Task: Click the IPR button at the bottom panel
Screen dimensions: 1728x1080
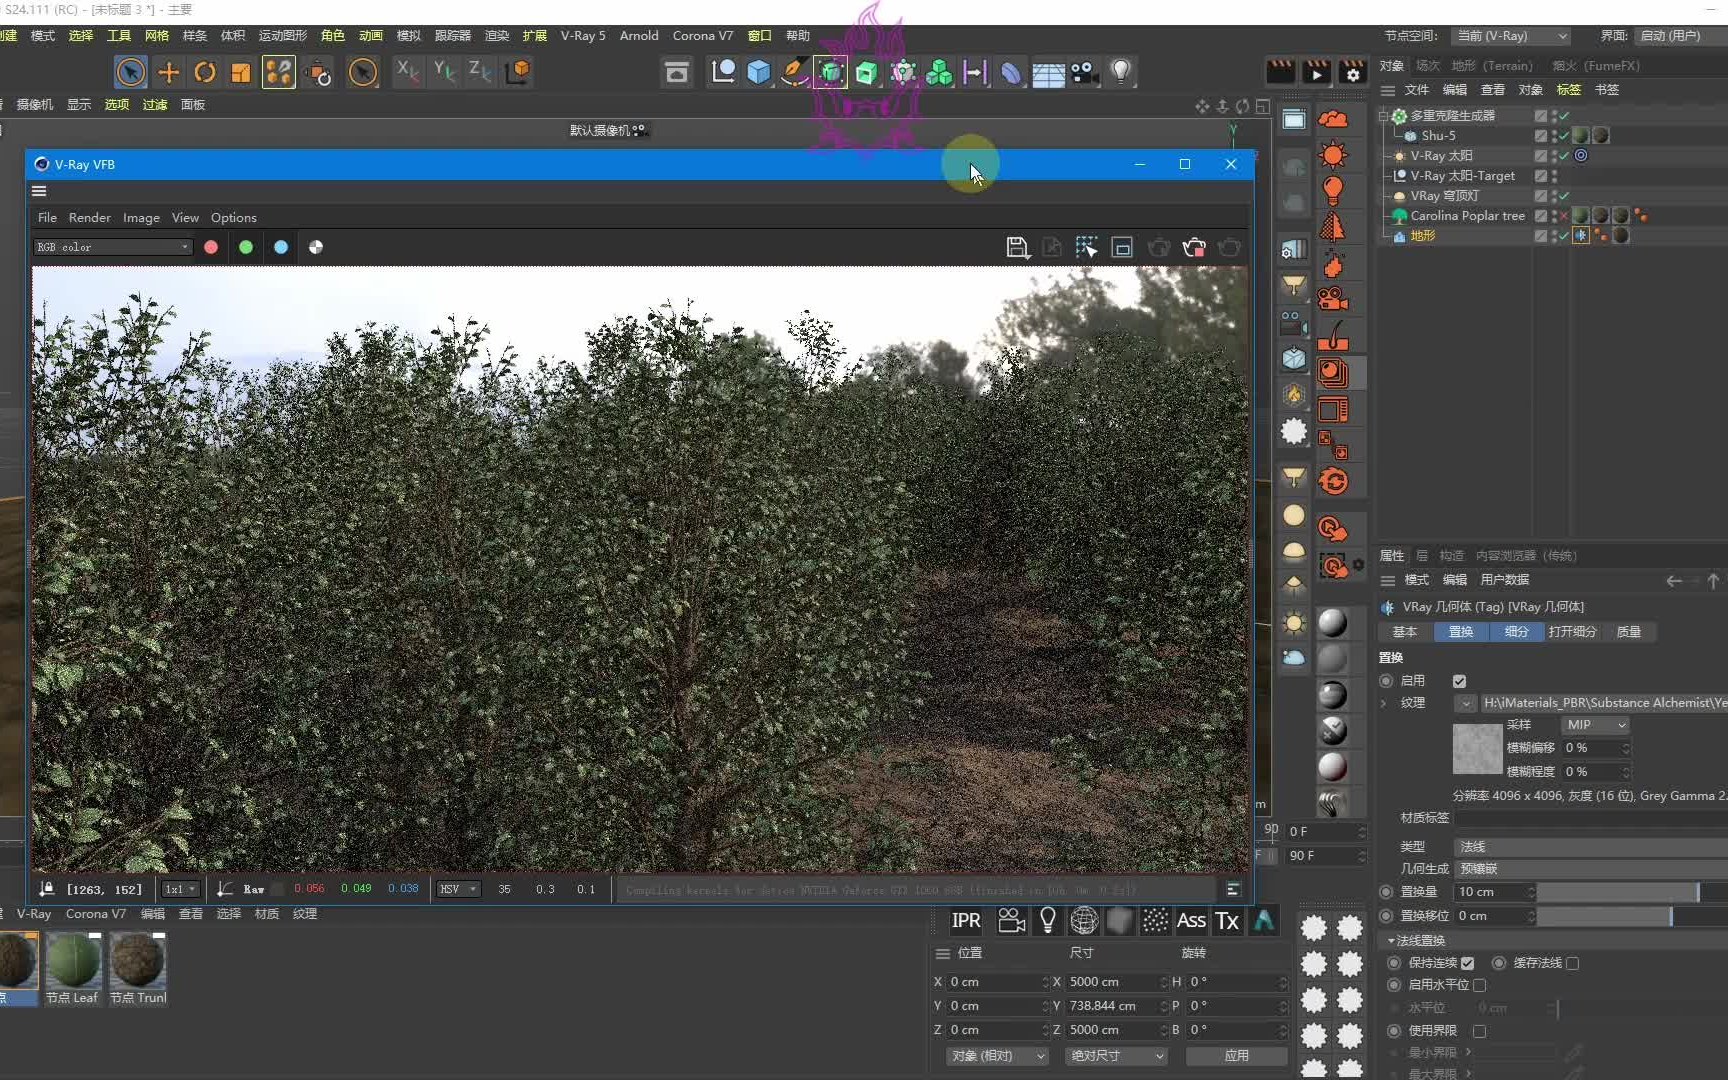Action: point(965,921)
